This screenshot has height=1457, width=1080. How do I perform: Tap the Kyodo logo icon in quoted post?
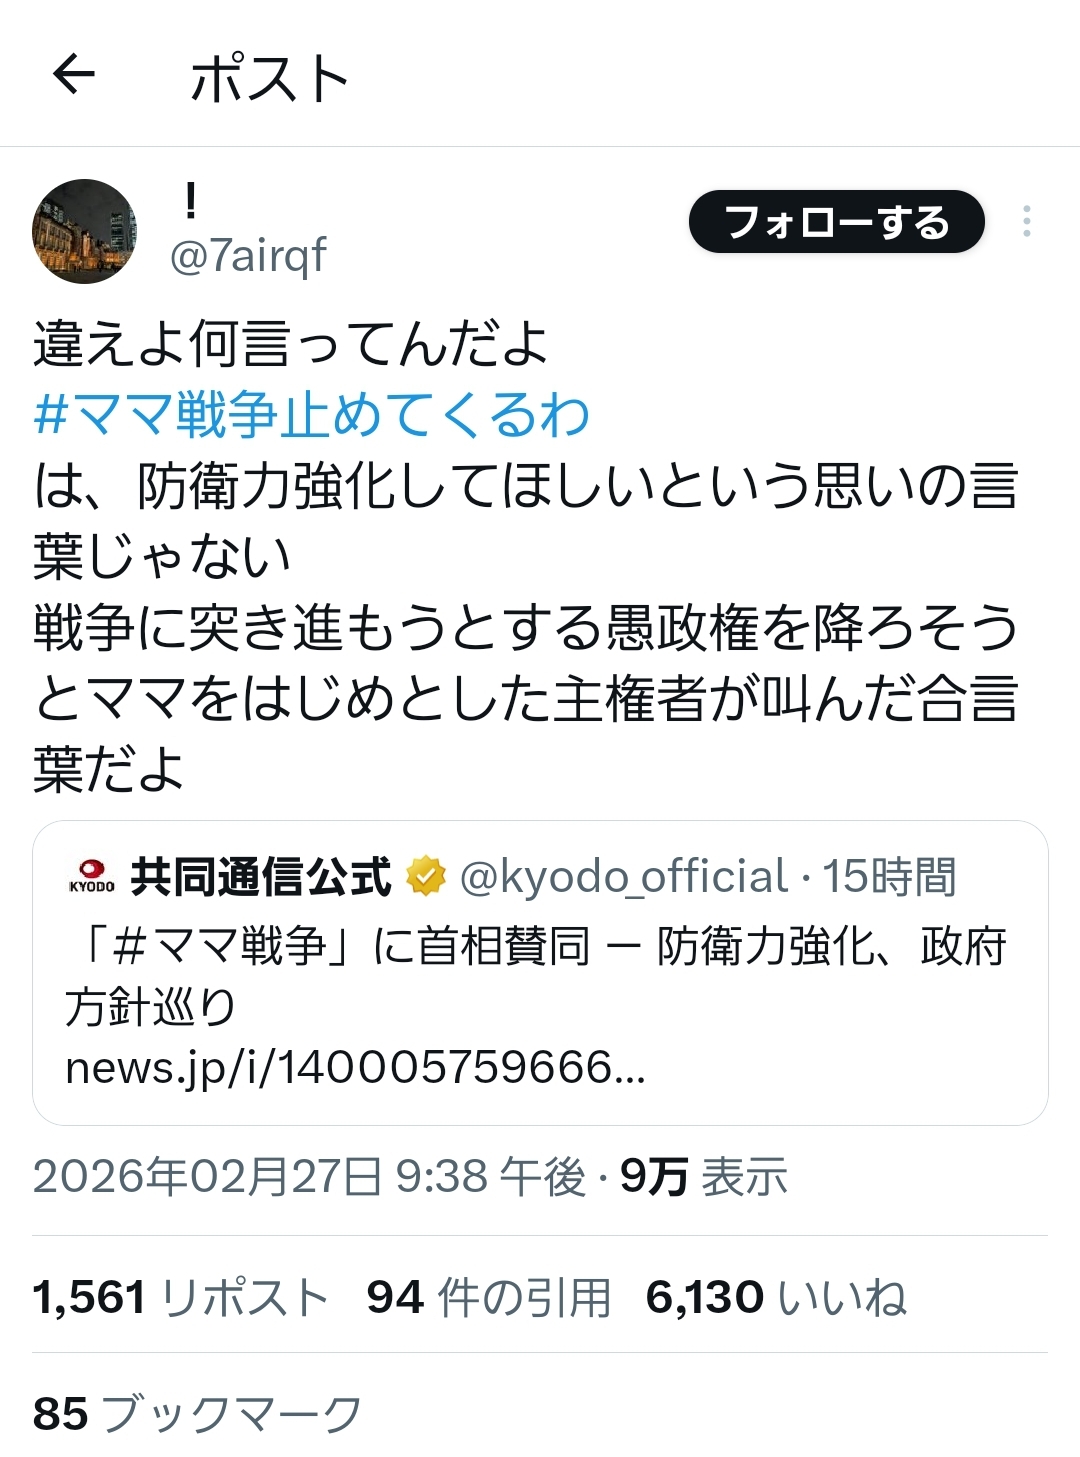click(91, 875)
